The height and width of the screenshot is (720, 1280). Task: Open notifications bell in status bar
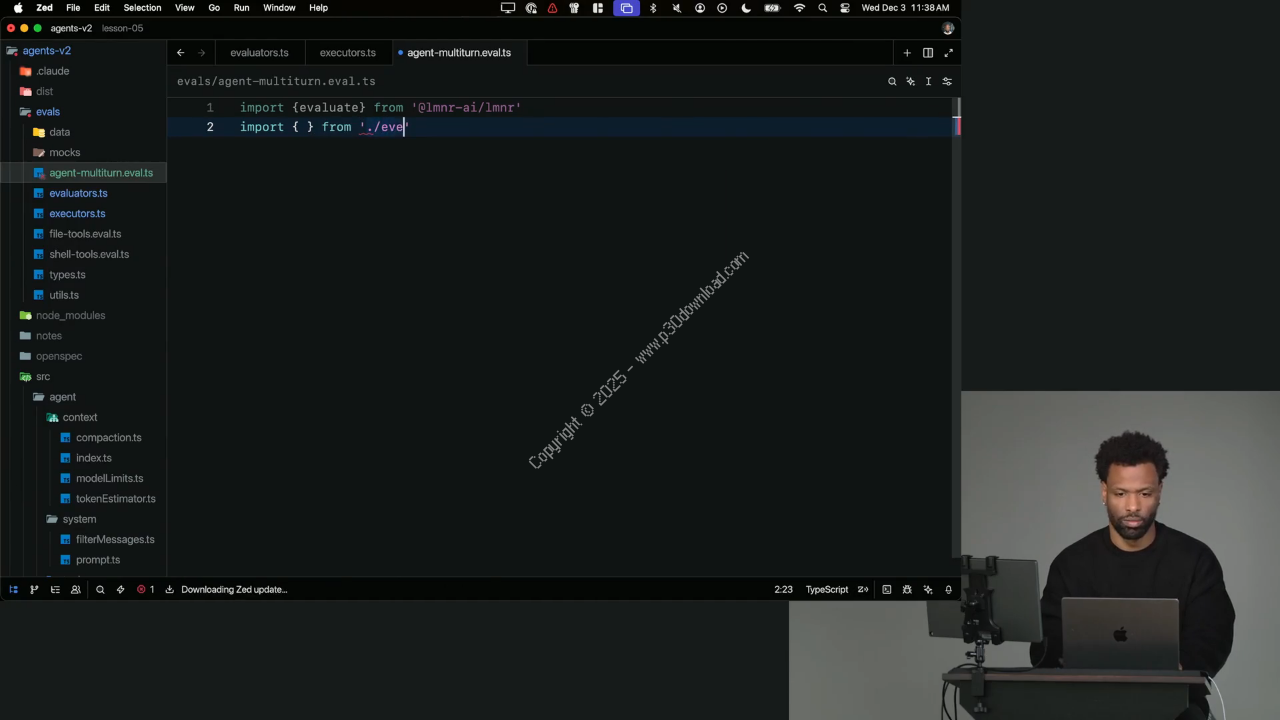pos(948,590)
